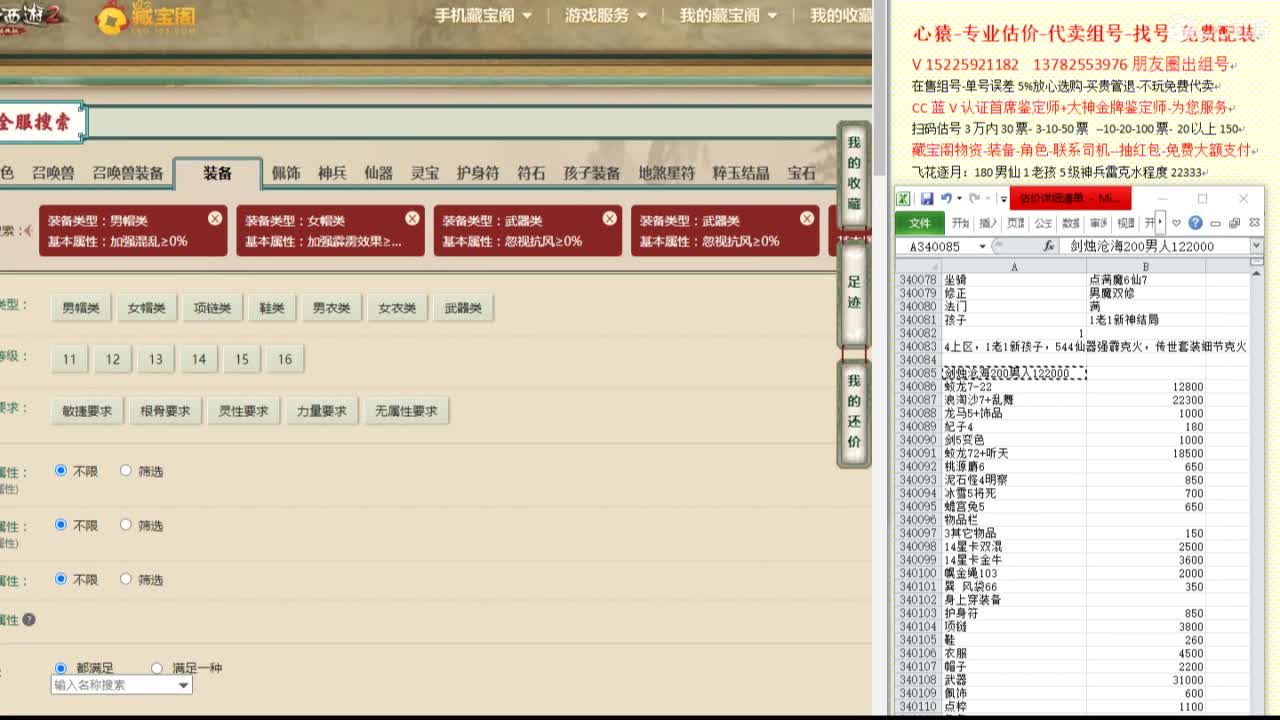Click the Excel application icon top-left of spreadsheet
The height and width of the screenshot is (720, 1280).
tap(903, 198)
